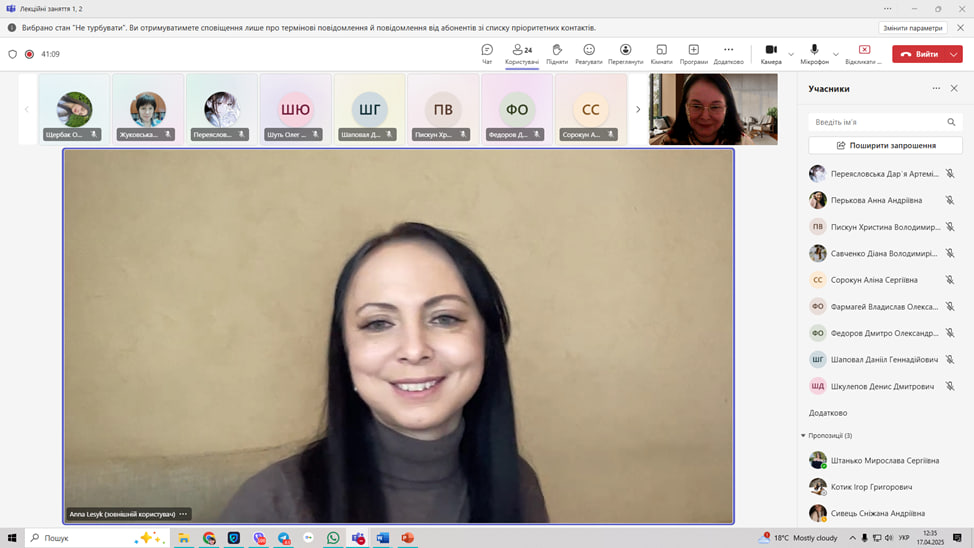974x548 pixels.
Task: Open Viber from taskbar
Action: coord(259,538)
